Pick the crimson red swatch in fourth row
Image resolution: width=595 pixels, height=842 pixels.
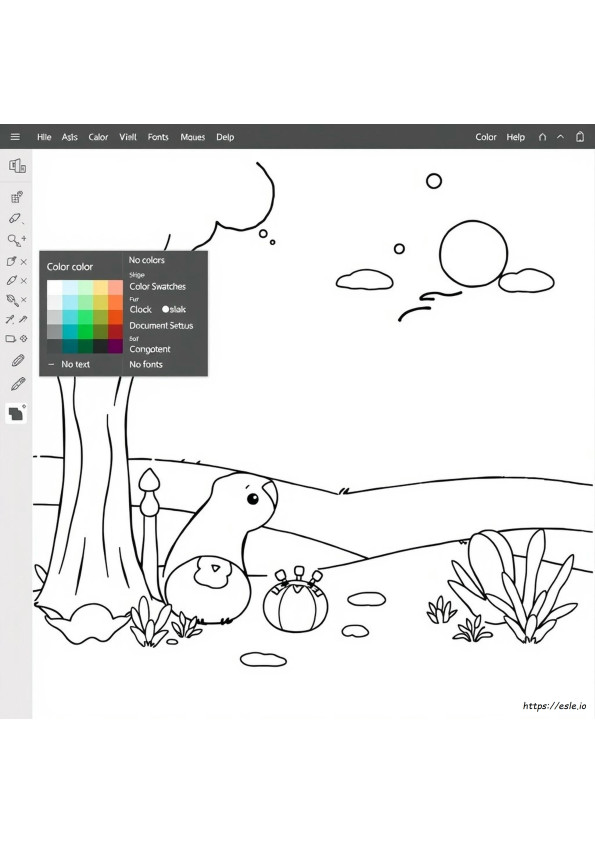tap(115, 331)
